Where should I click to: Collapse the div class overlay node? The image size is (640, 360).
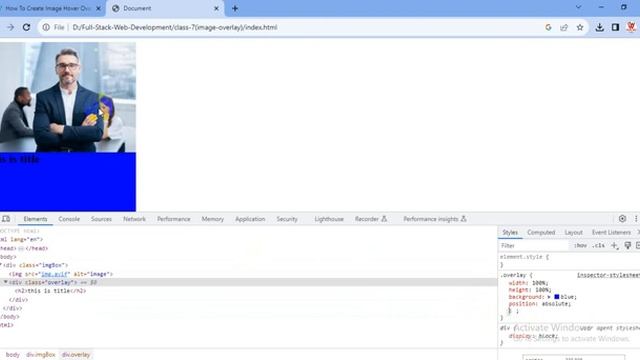6,282
